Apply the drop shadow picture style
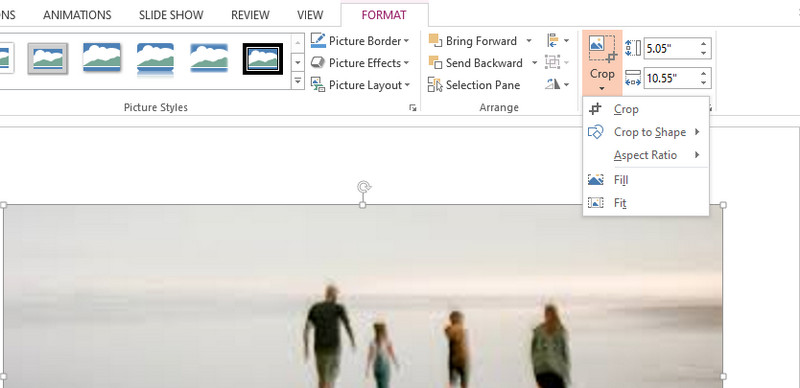 pos(102,57)
